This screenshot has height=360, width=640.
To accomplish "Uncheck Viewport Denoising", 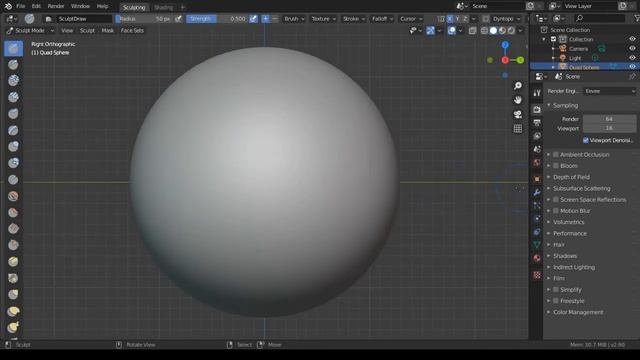I will (x=586, y=140).
